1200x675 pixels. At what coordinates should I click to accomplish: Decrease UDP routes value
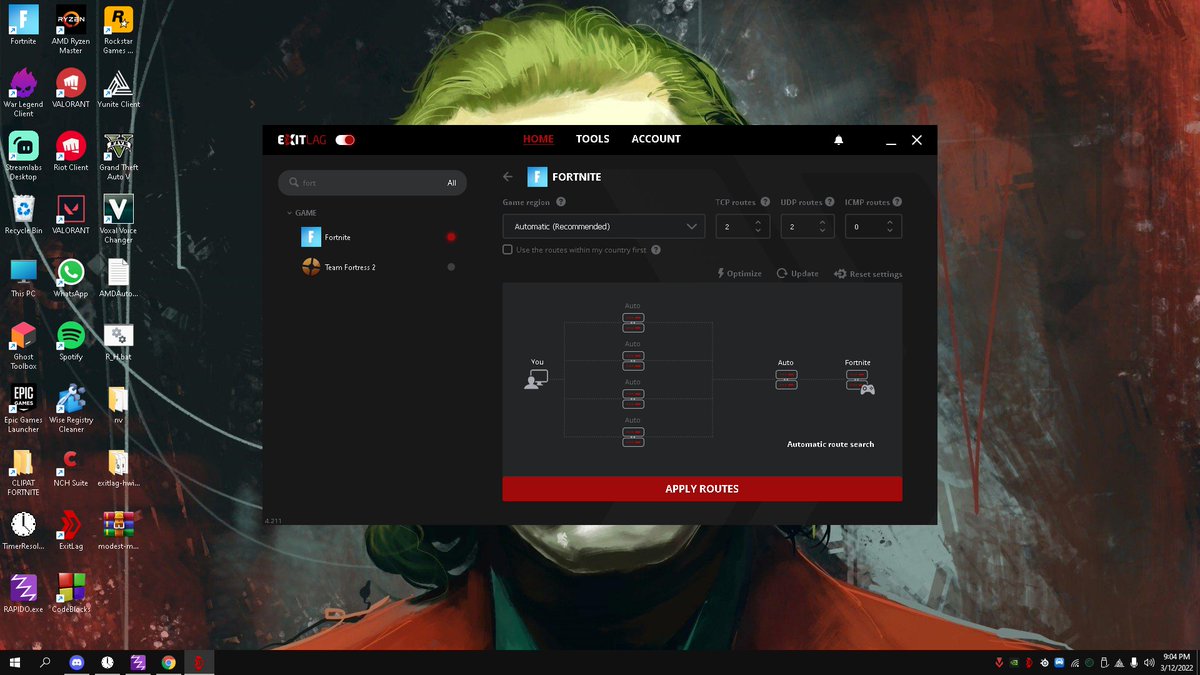point(823,232)
